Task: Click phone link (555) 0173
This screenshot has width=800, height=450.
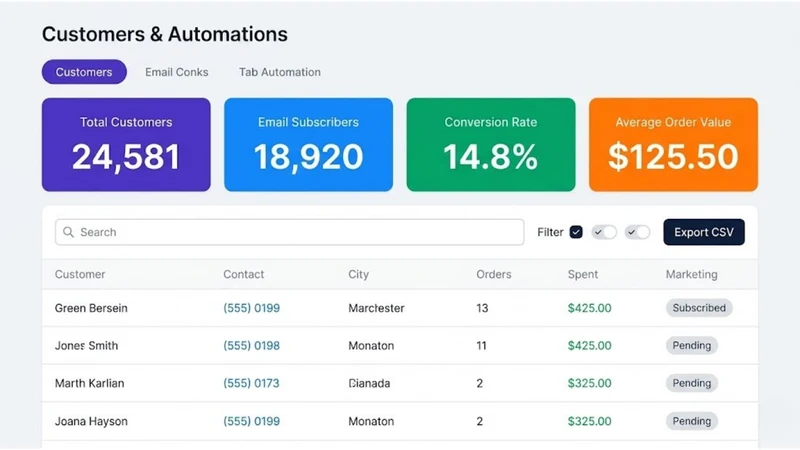Action: (251, 383)
